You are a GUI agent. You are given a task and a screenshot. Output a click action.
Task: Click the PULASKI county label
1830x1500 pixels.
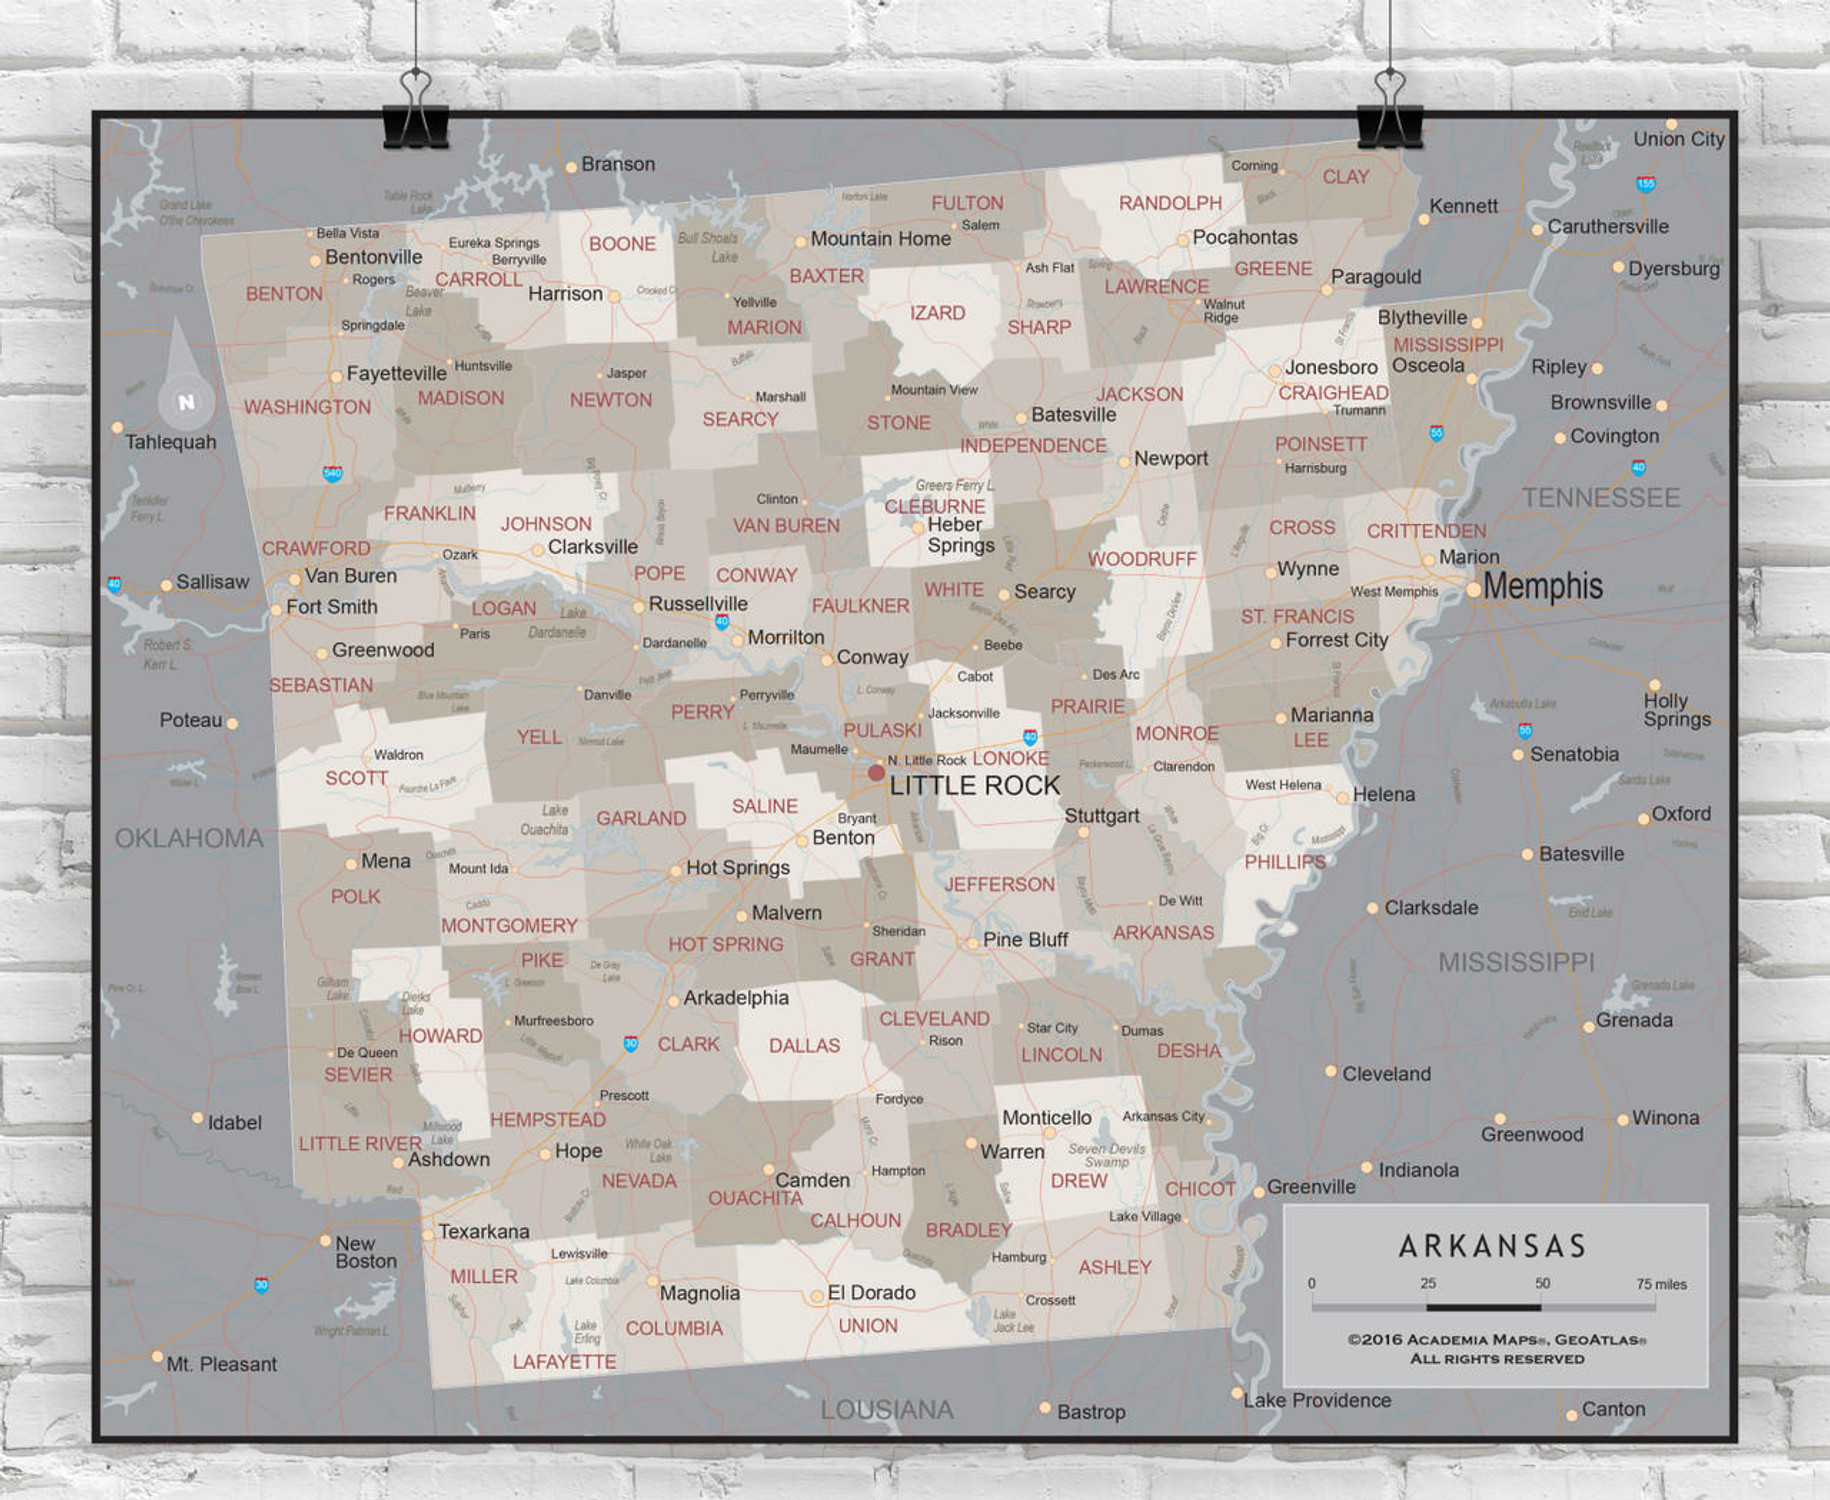882,730
